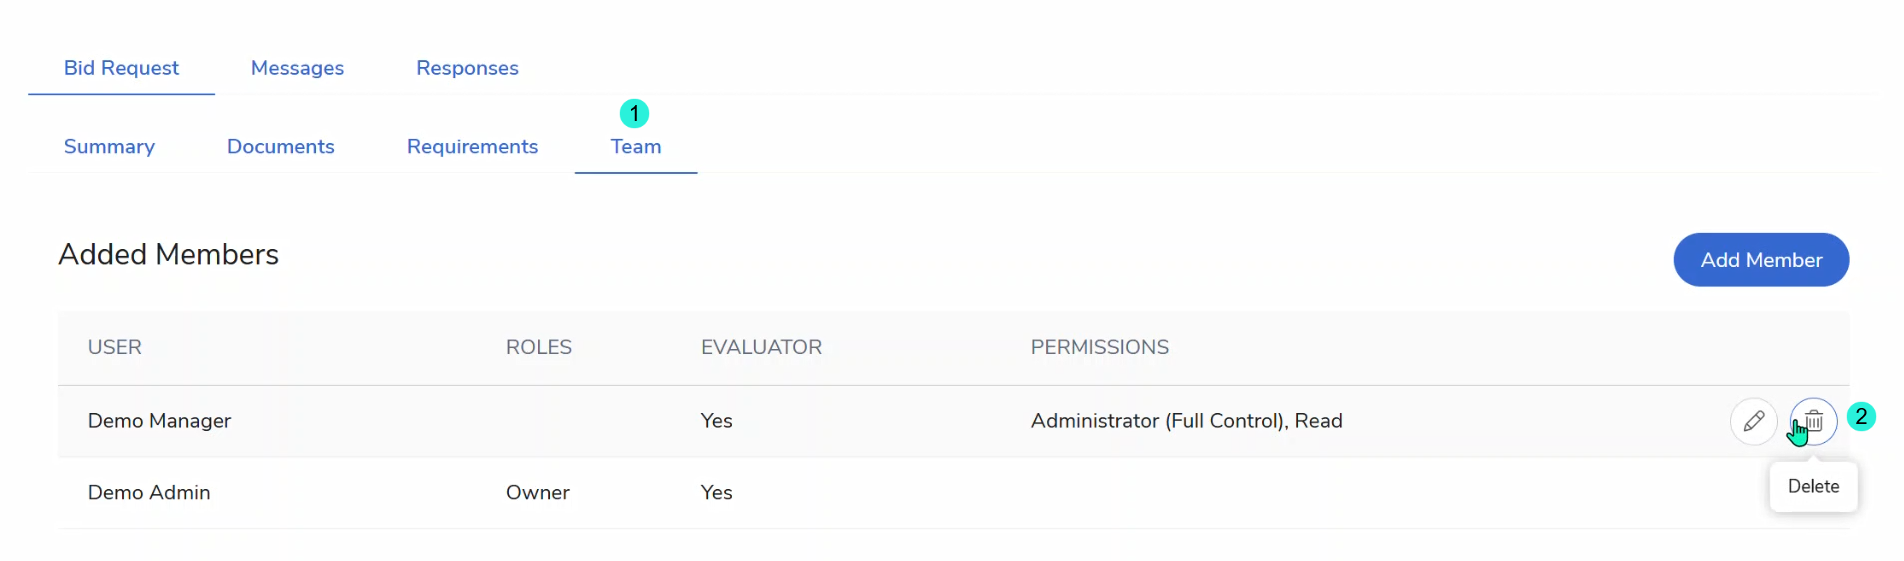
Task: Click the green step 1 badge
Action: point(634,113)
